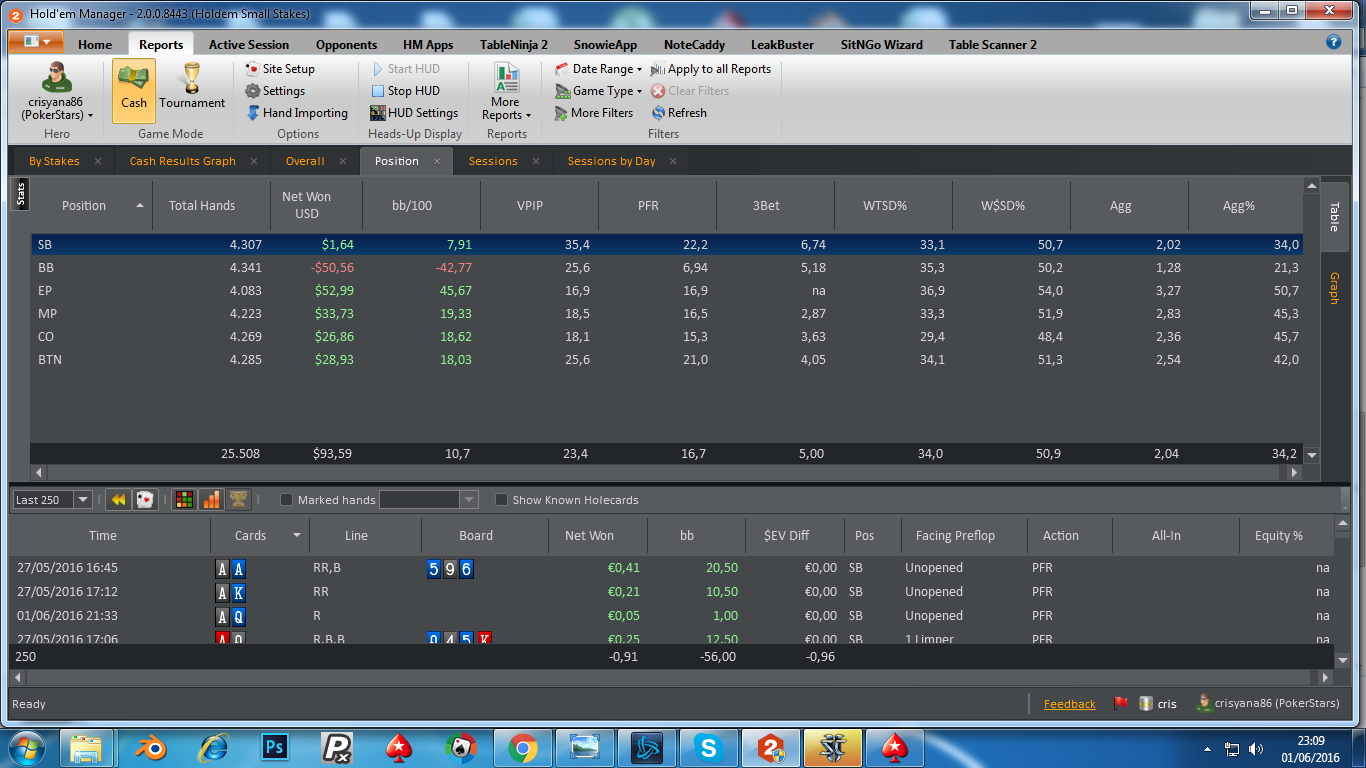
Task: Open NoteCaddy tab
Action: point(694,45)
